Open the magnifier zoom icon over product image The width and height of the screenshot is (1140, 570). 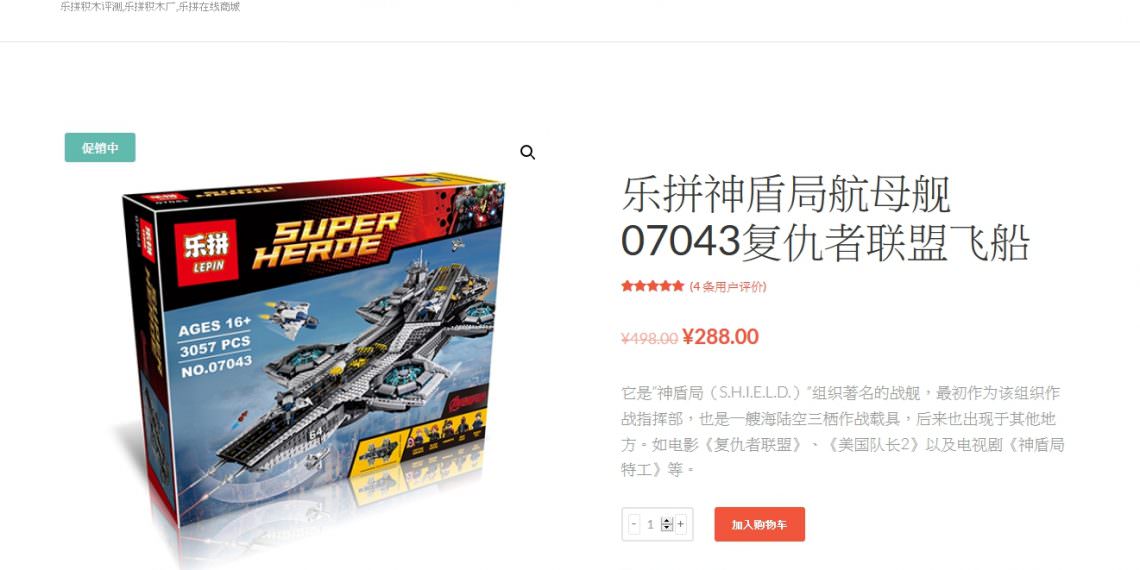pyautogui.click(x=528, y=153)
